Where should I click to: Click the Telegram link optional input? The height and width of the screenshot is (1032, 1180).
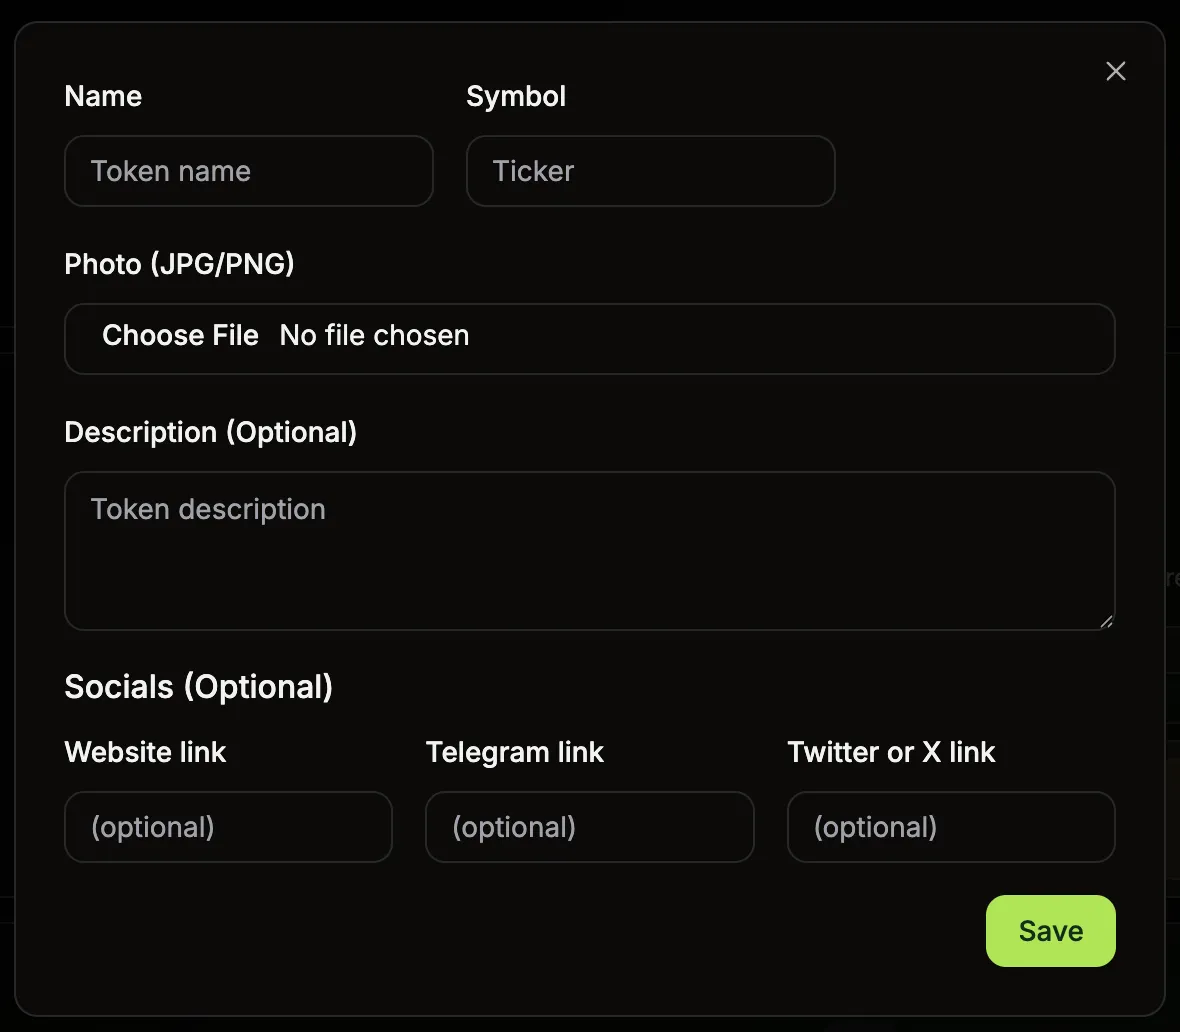pyautogui.click(x=590, y=827)
